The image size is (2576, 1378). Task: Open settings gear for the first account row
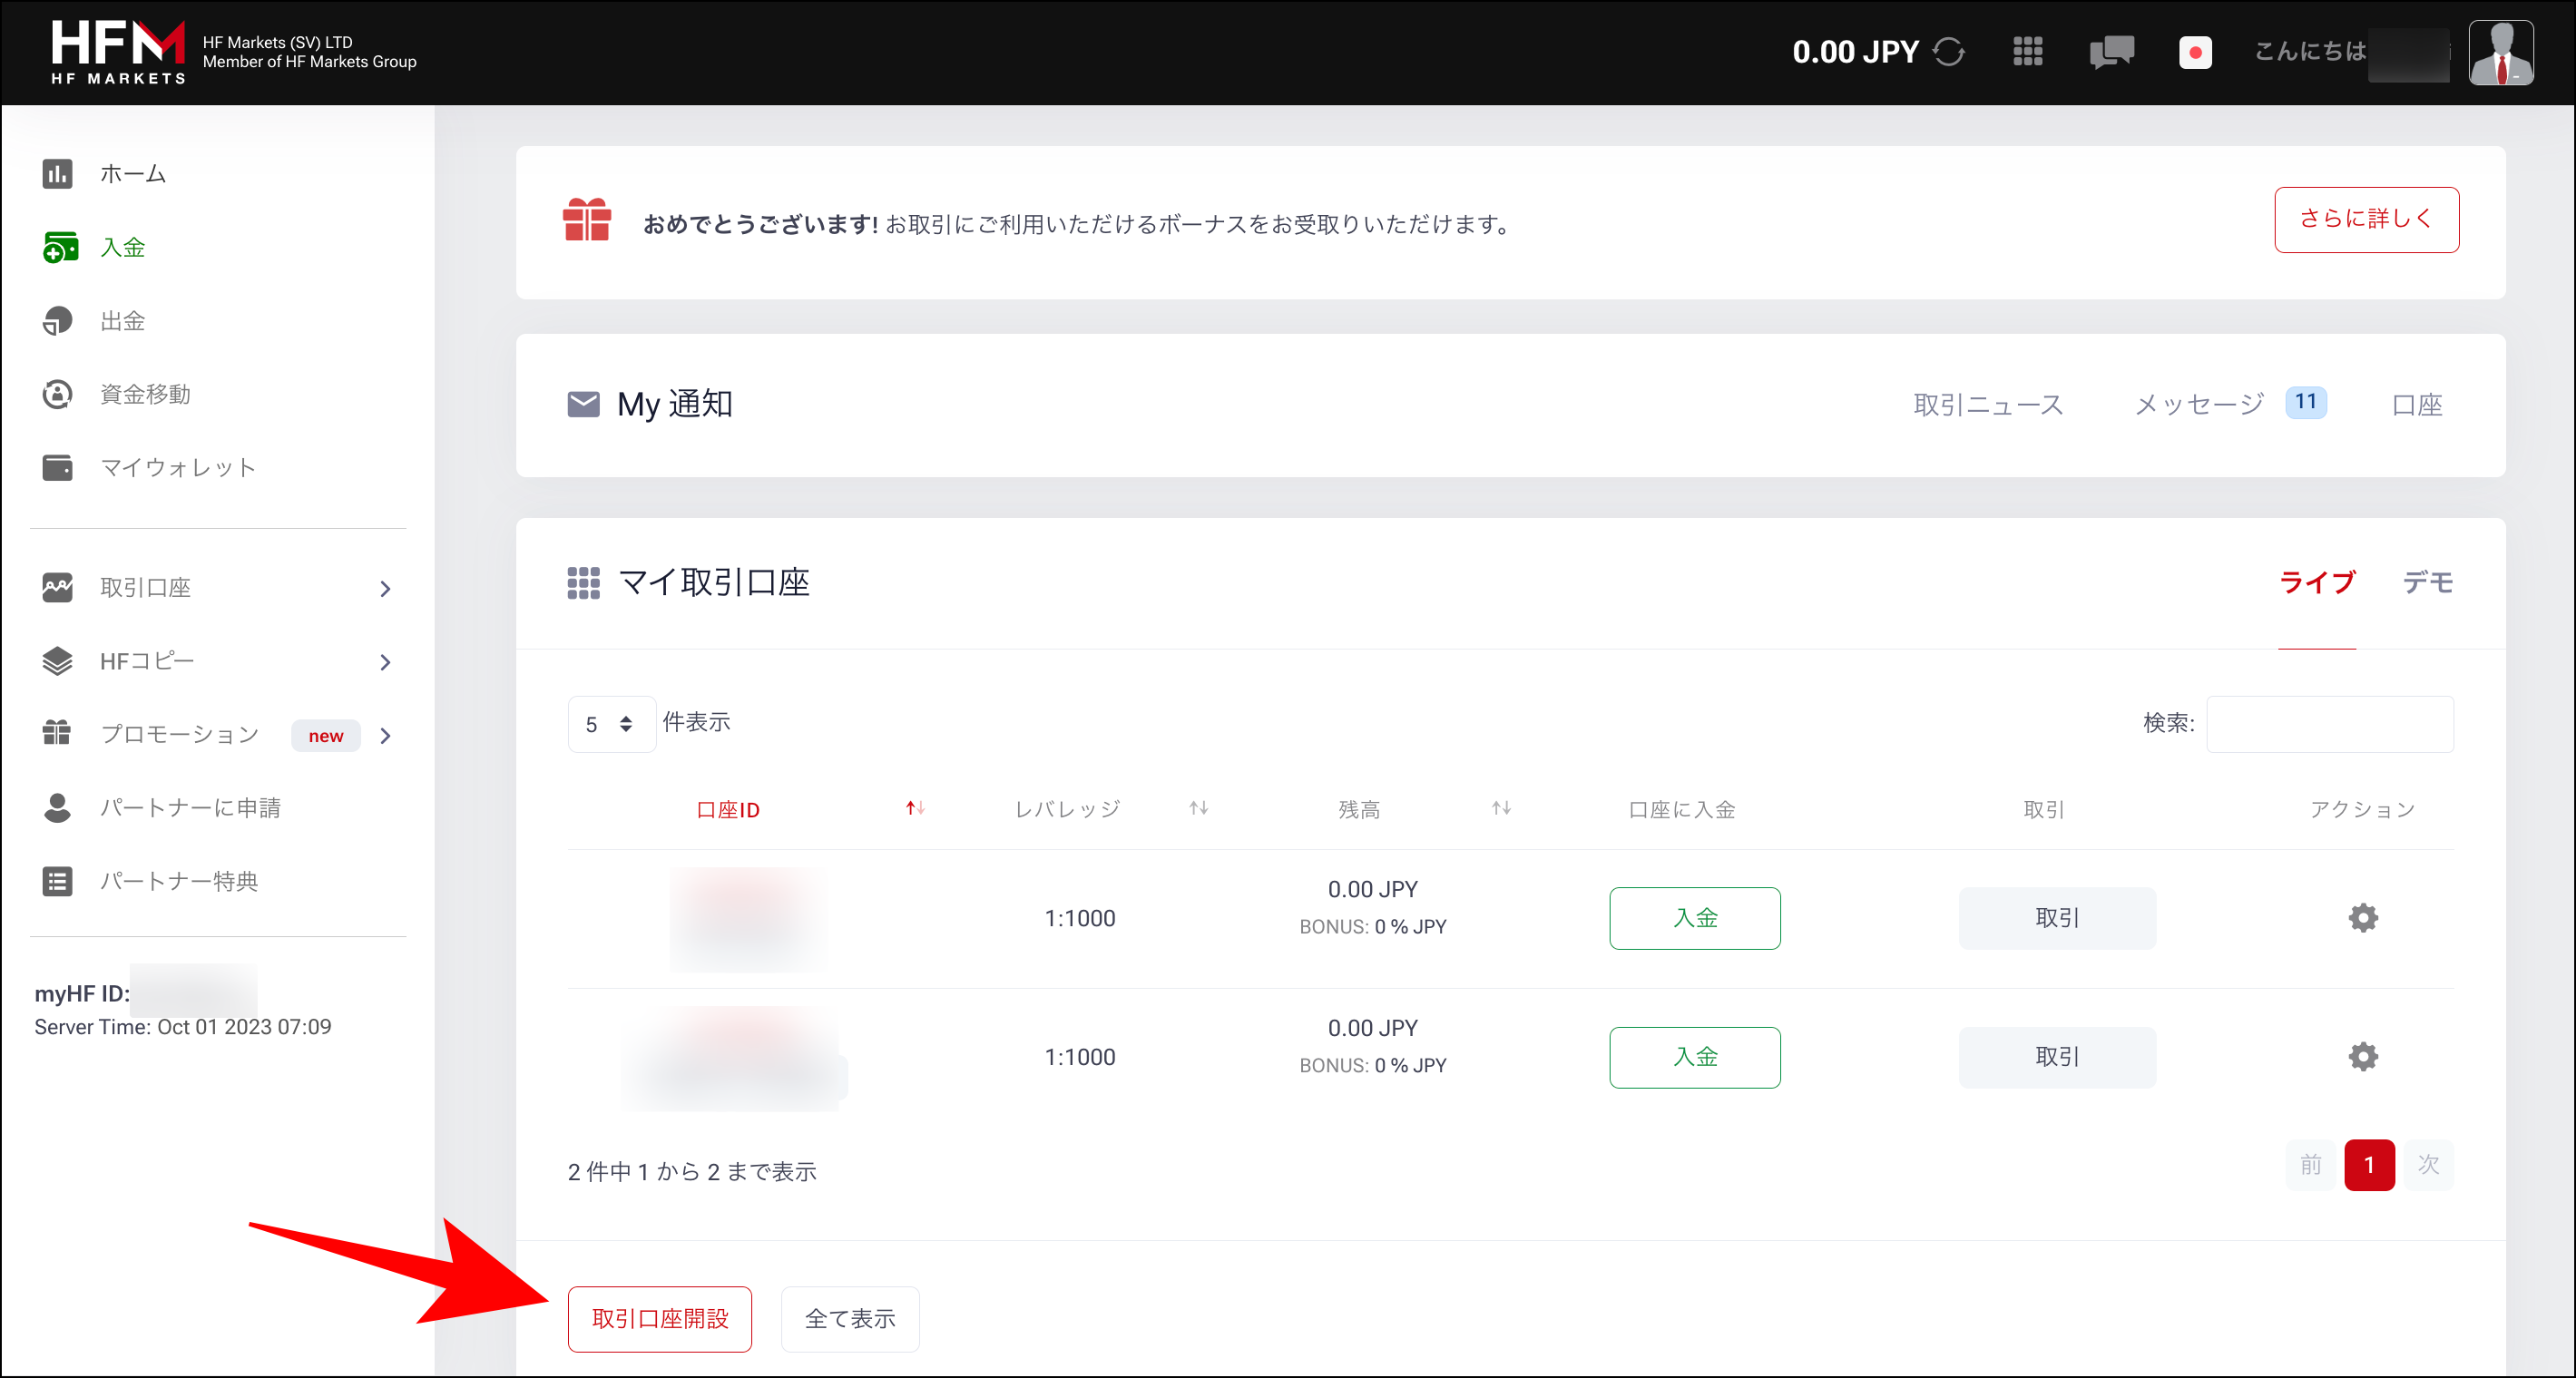2362,917
